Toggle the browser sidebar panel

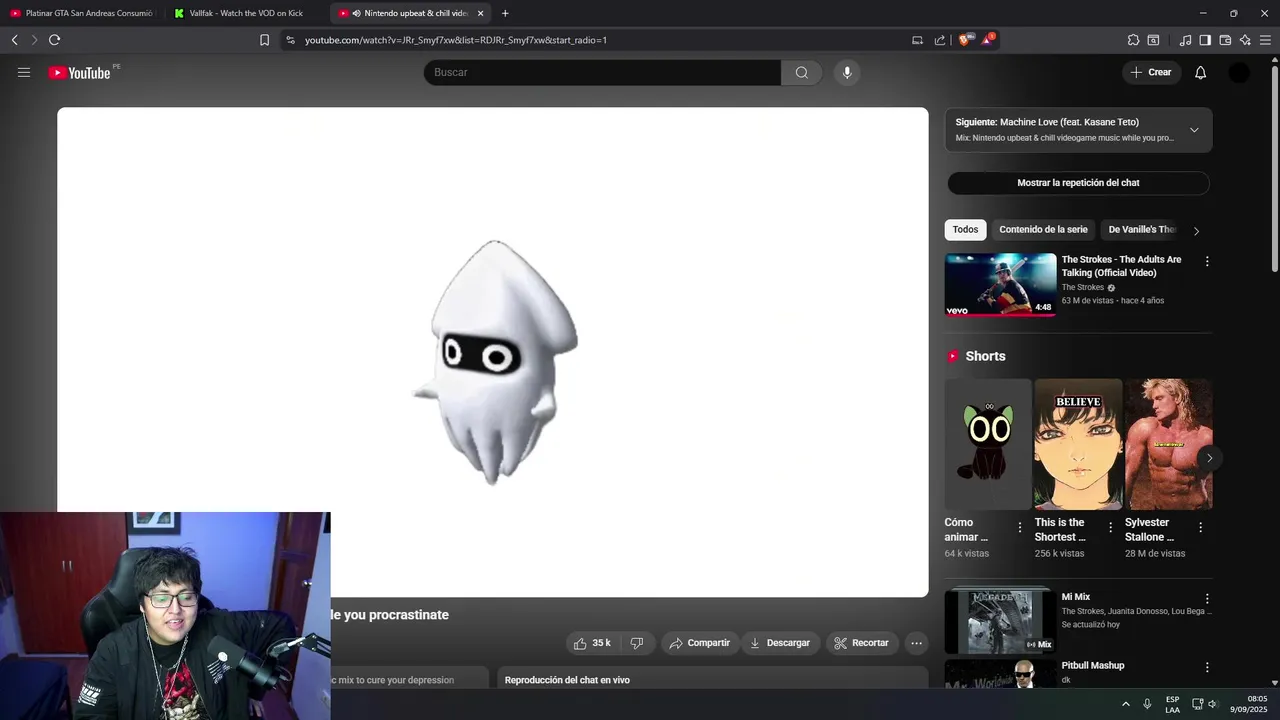pos(1205,40)
